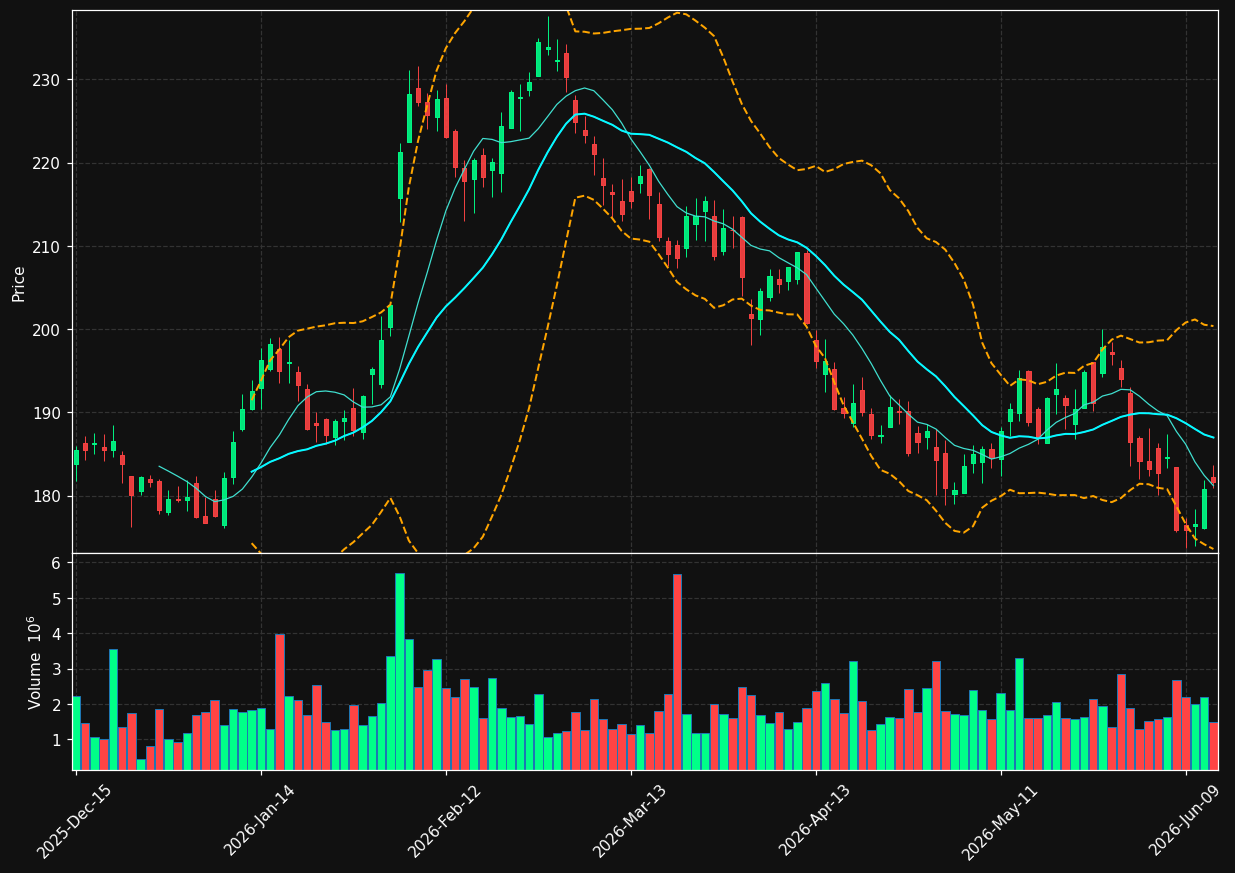
Task: Click the 2026-Mar-13 date label
Action: (630, 822)
